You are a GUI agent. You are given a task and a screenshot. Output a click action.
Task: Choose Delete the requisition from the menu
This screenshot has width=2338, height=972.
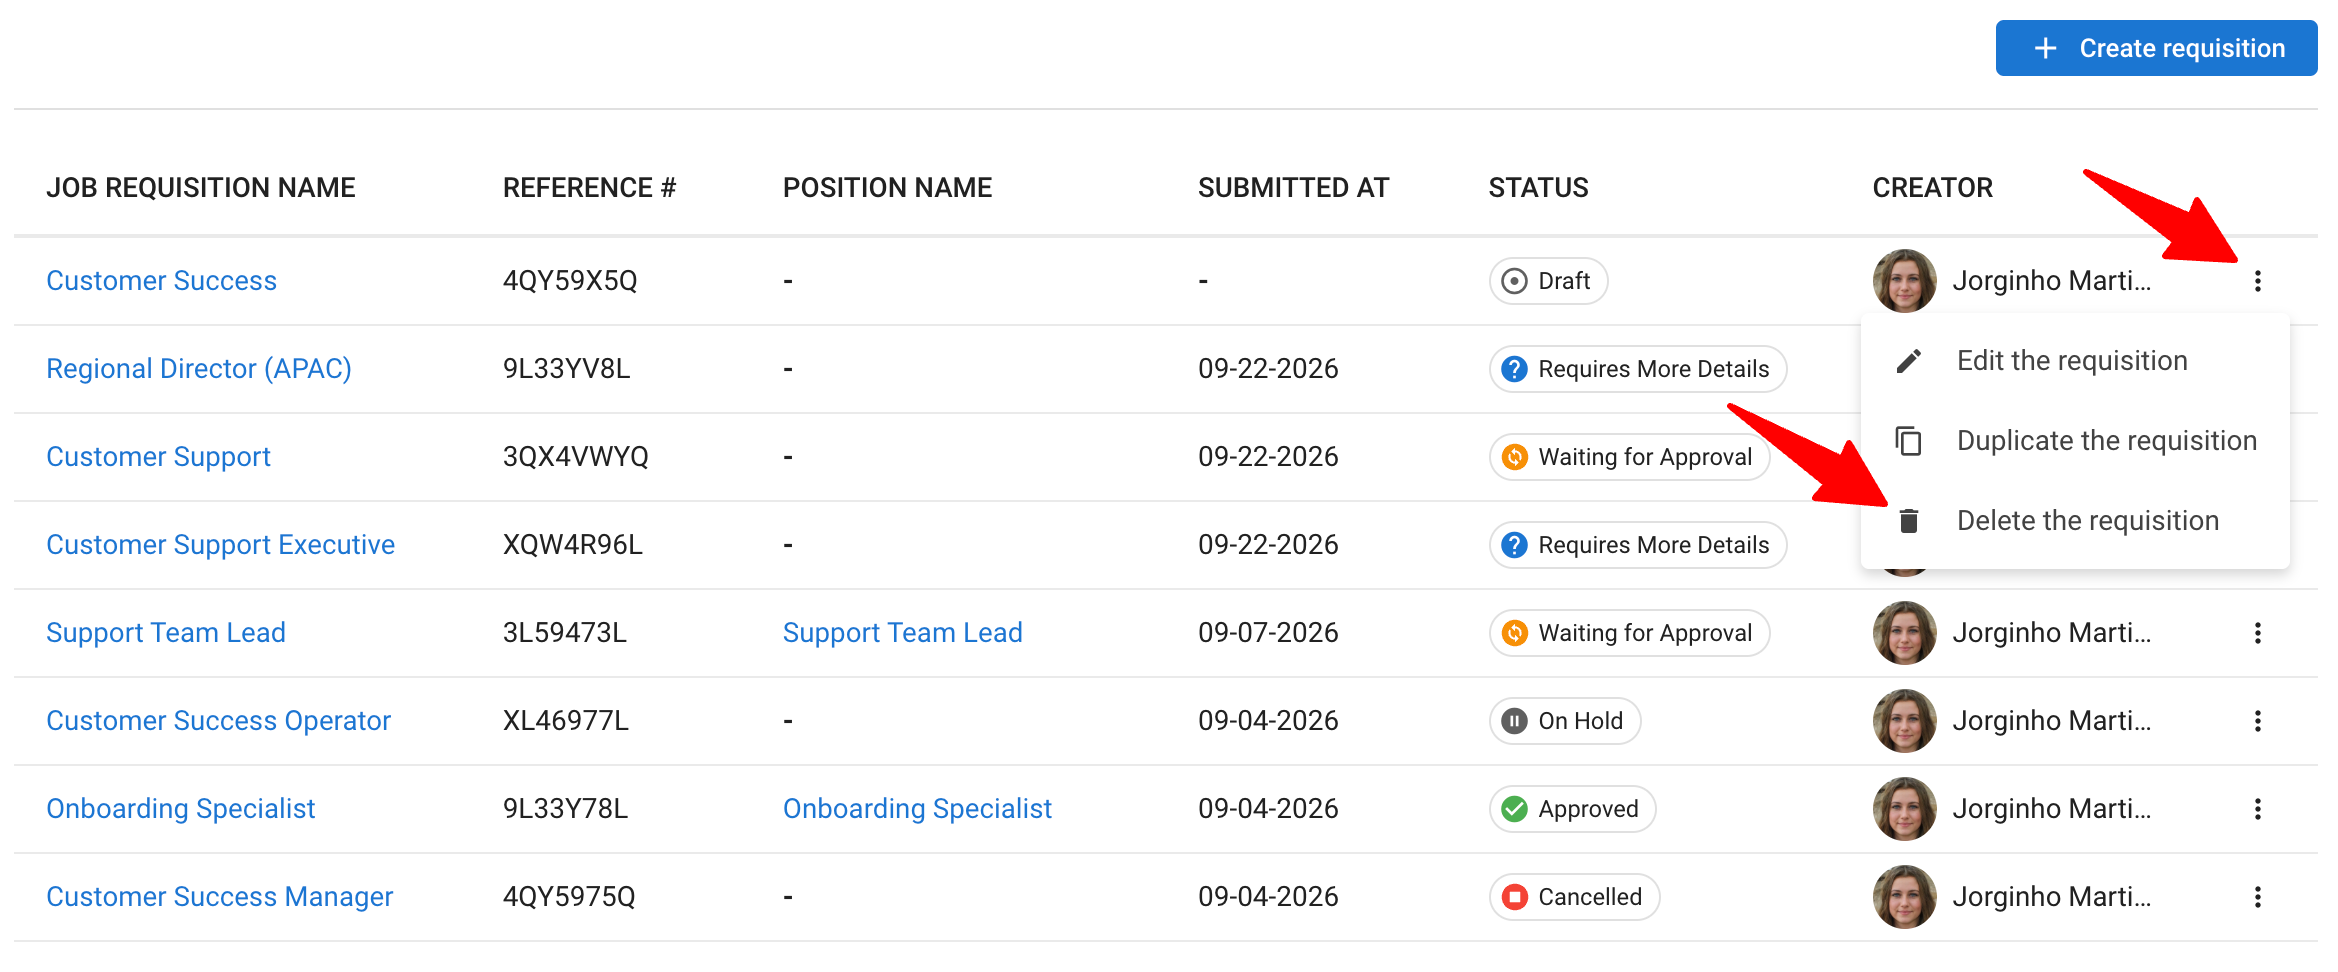coord(2075,521)
